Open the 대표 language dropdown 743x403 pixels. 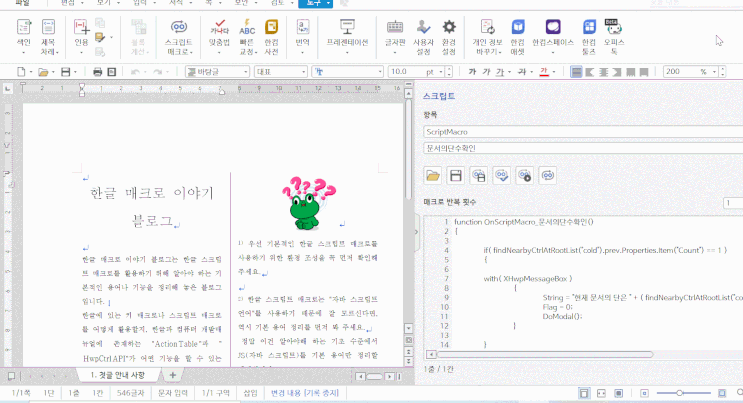click(303, 72)
